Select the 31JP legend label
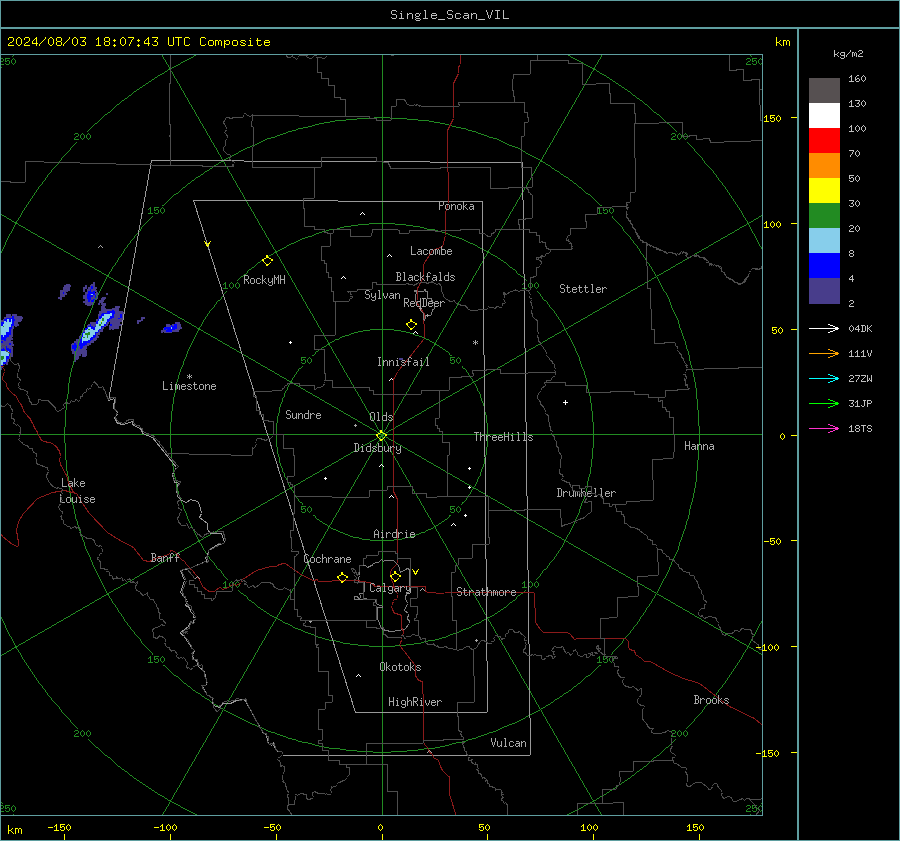Viewport: 900px width, 841px height. point(860,404)
